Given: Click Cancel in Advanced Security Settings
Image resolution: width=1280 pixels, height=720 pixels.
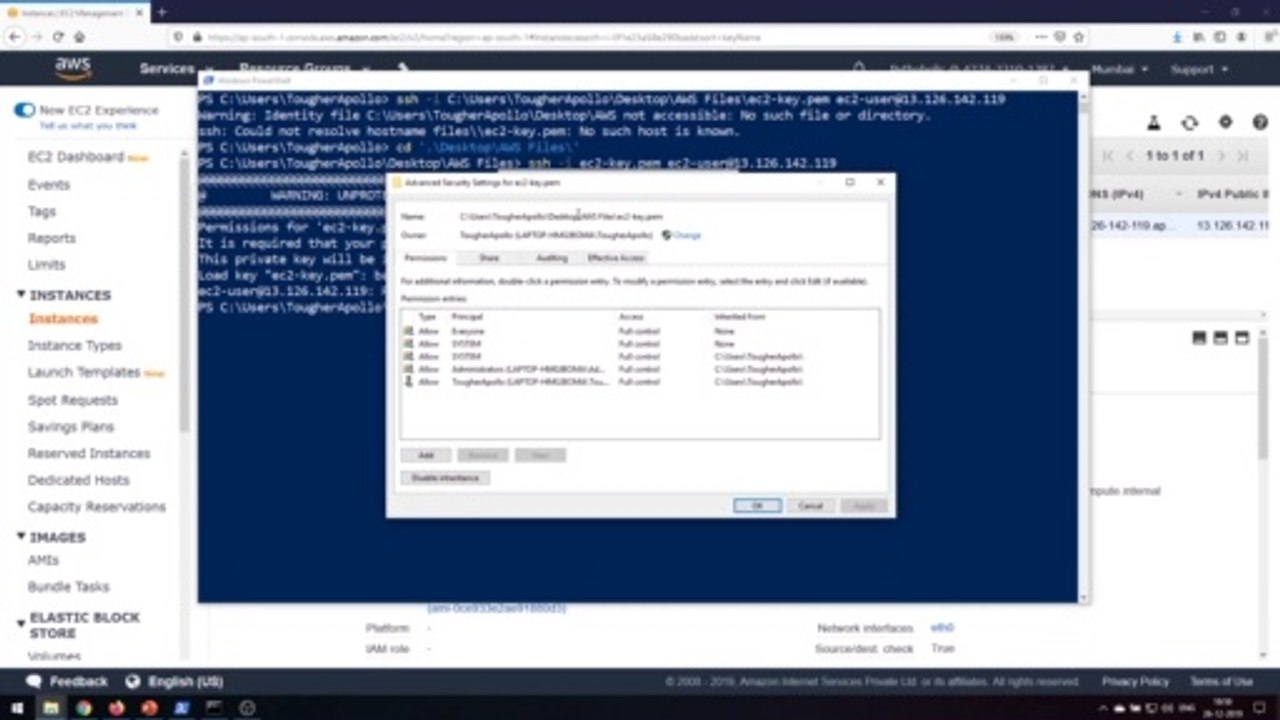Looking at the screenshot, I should point(811,506).
